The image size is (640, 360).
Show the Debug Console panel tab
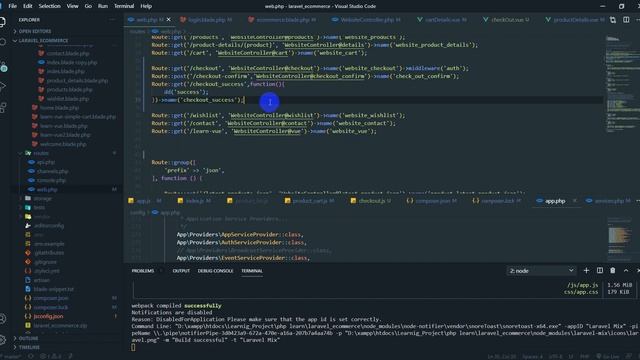(x=215, y=271)
